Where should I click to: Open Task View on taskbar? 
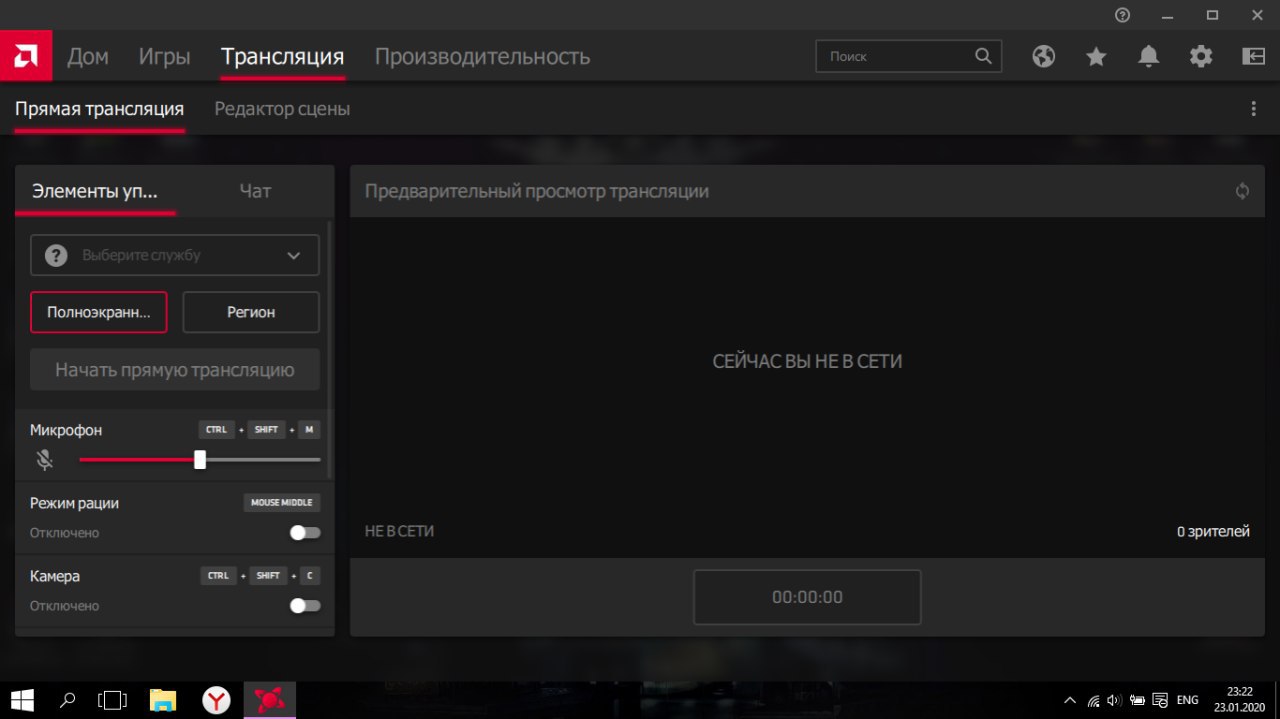click(114, 700)
